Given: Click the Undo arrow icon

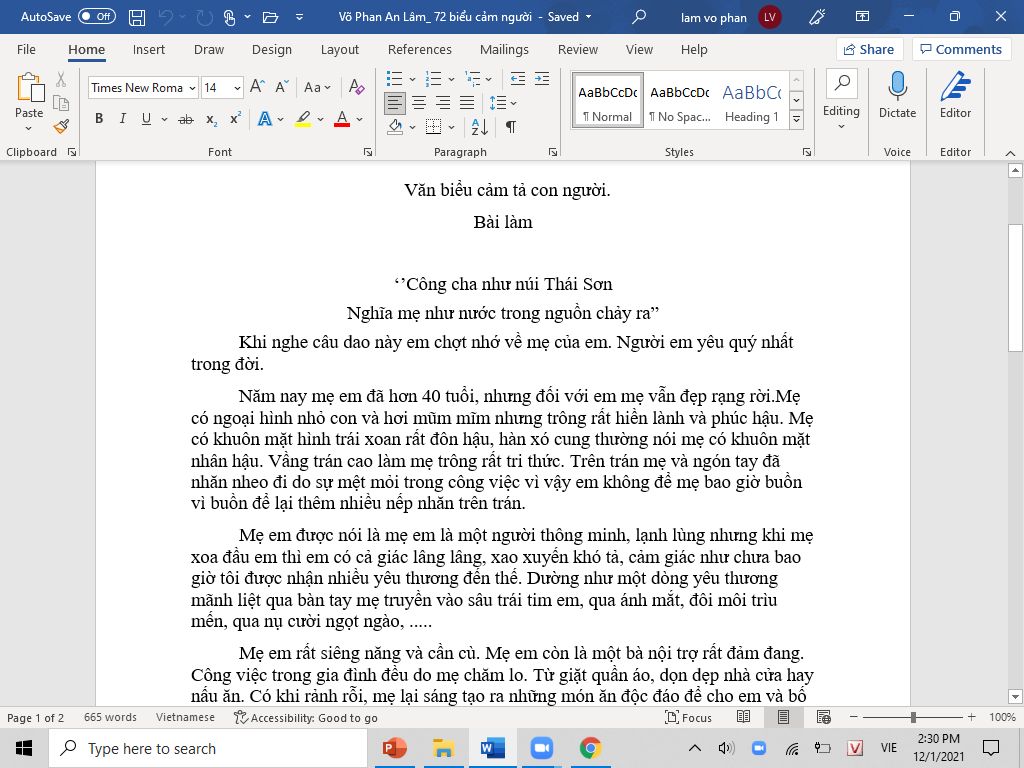Looking at the screenshot, I should click(166, 17).
